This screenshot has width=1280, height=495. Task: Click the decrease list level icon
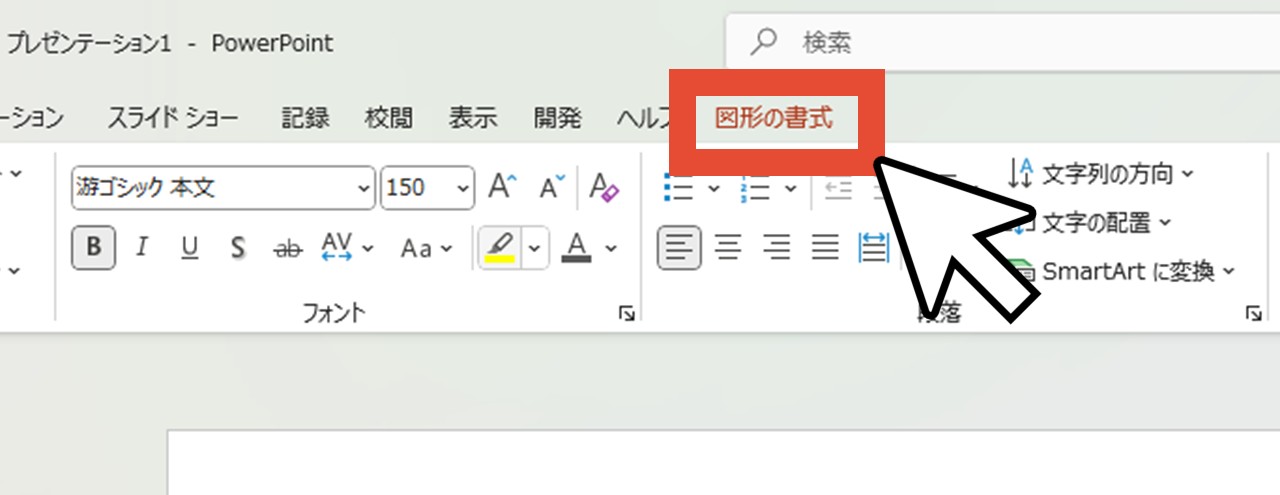pyautogui.click(x=838, y=187)
